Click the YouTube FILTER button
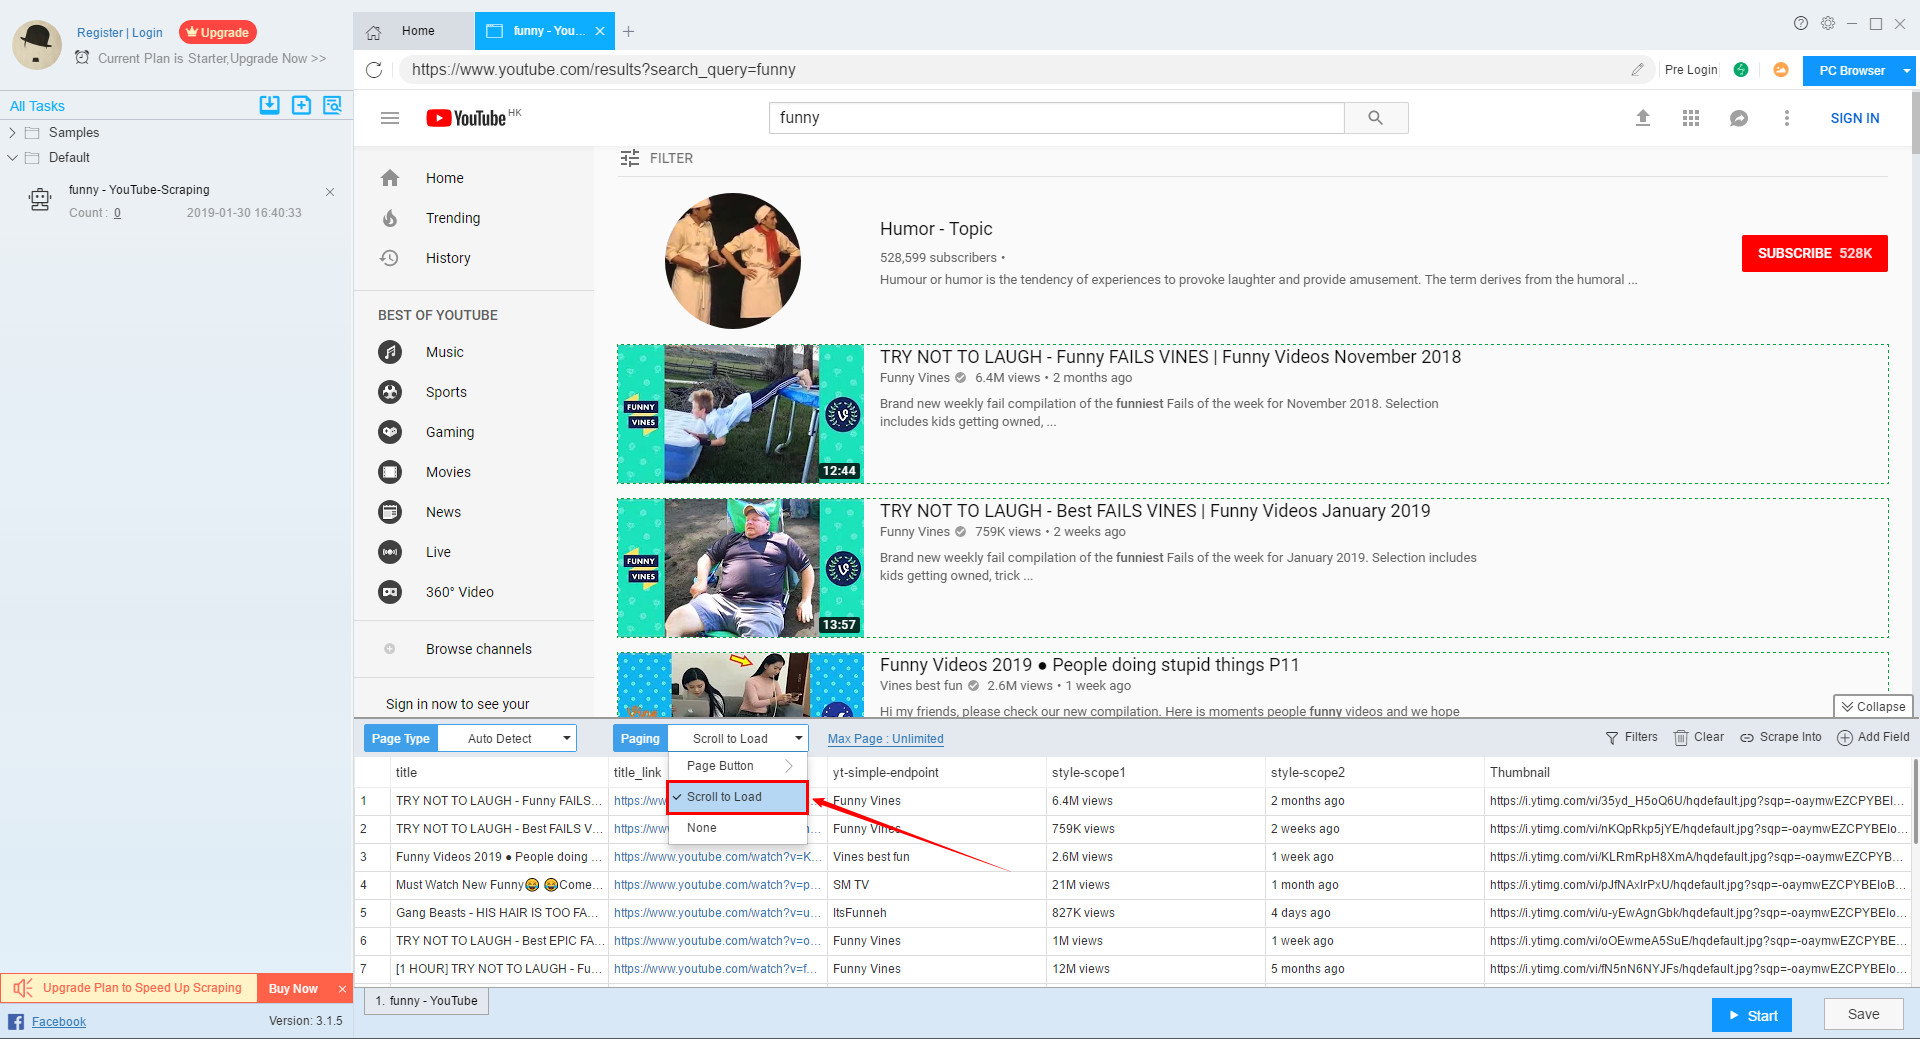Image resolution: width=1920 pixels, height=1039 pixels. (656, 158)
